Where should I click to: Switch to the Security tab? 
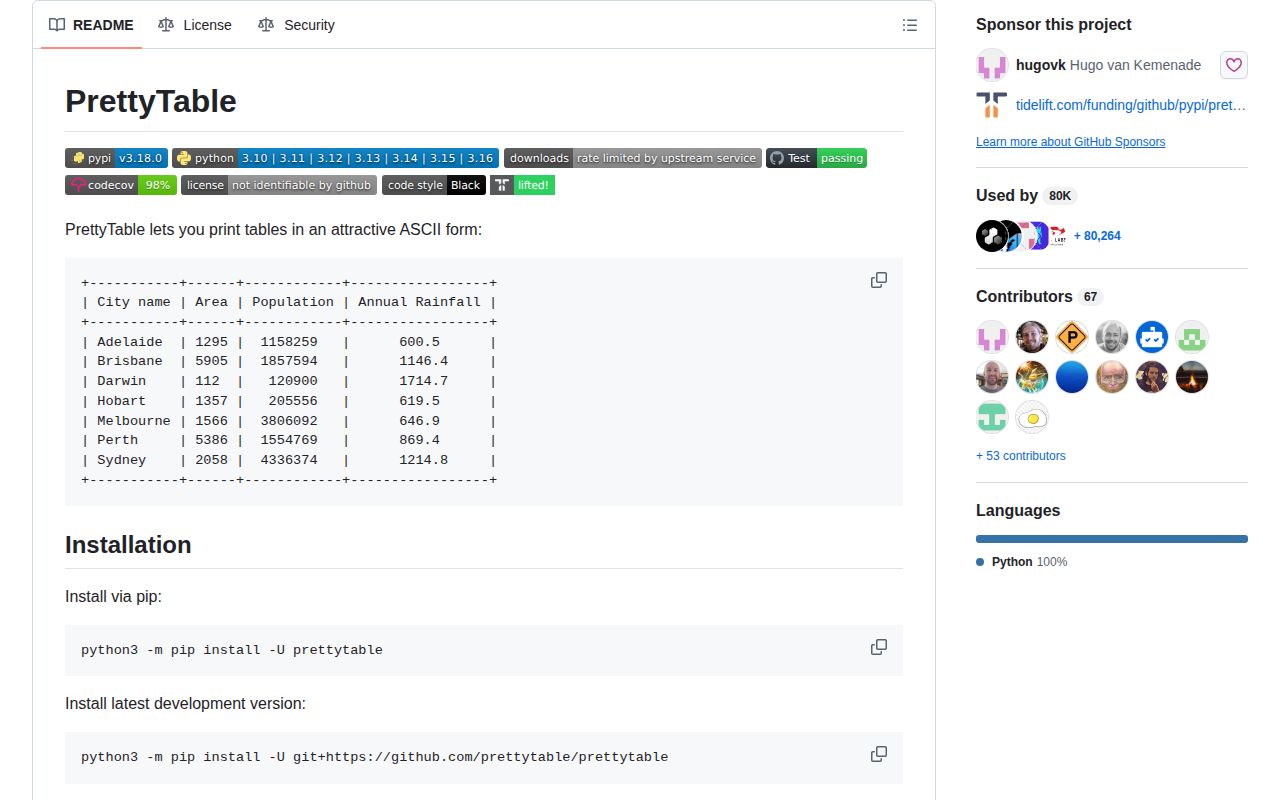296,25
